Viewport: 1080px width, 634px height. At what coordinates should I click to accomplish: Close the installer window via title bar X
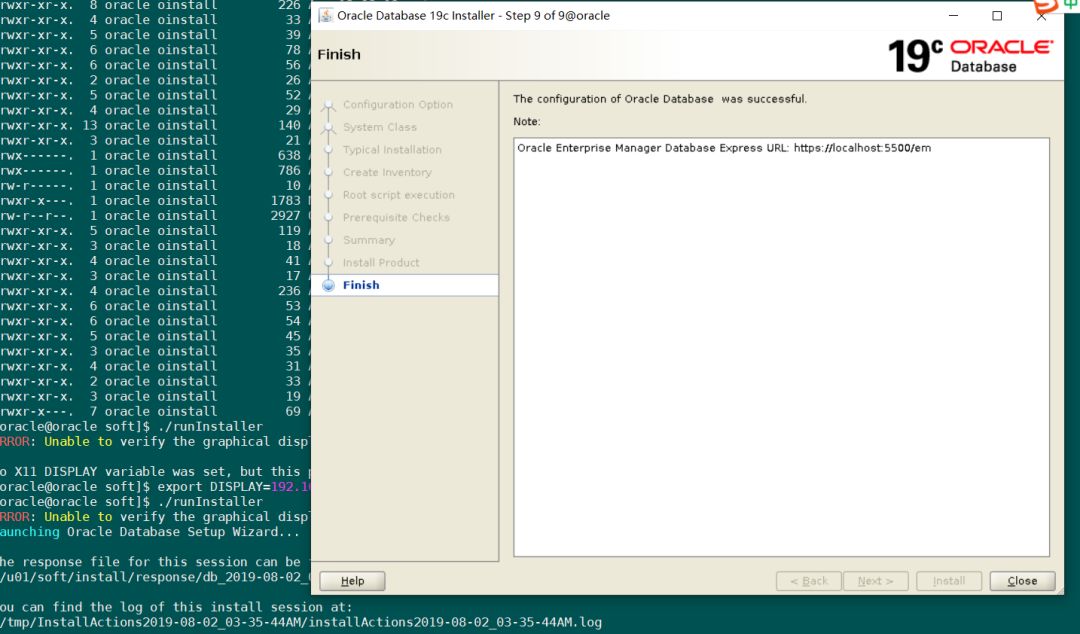click(1041, 17)
